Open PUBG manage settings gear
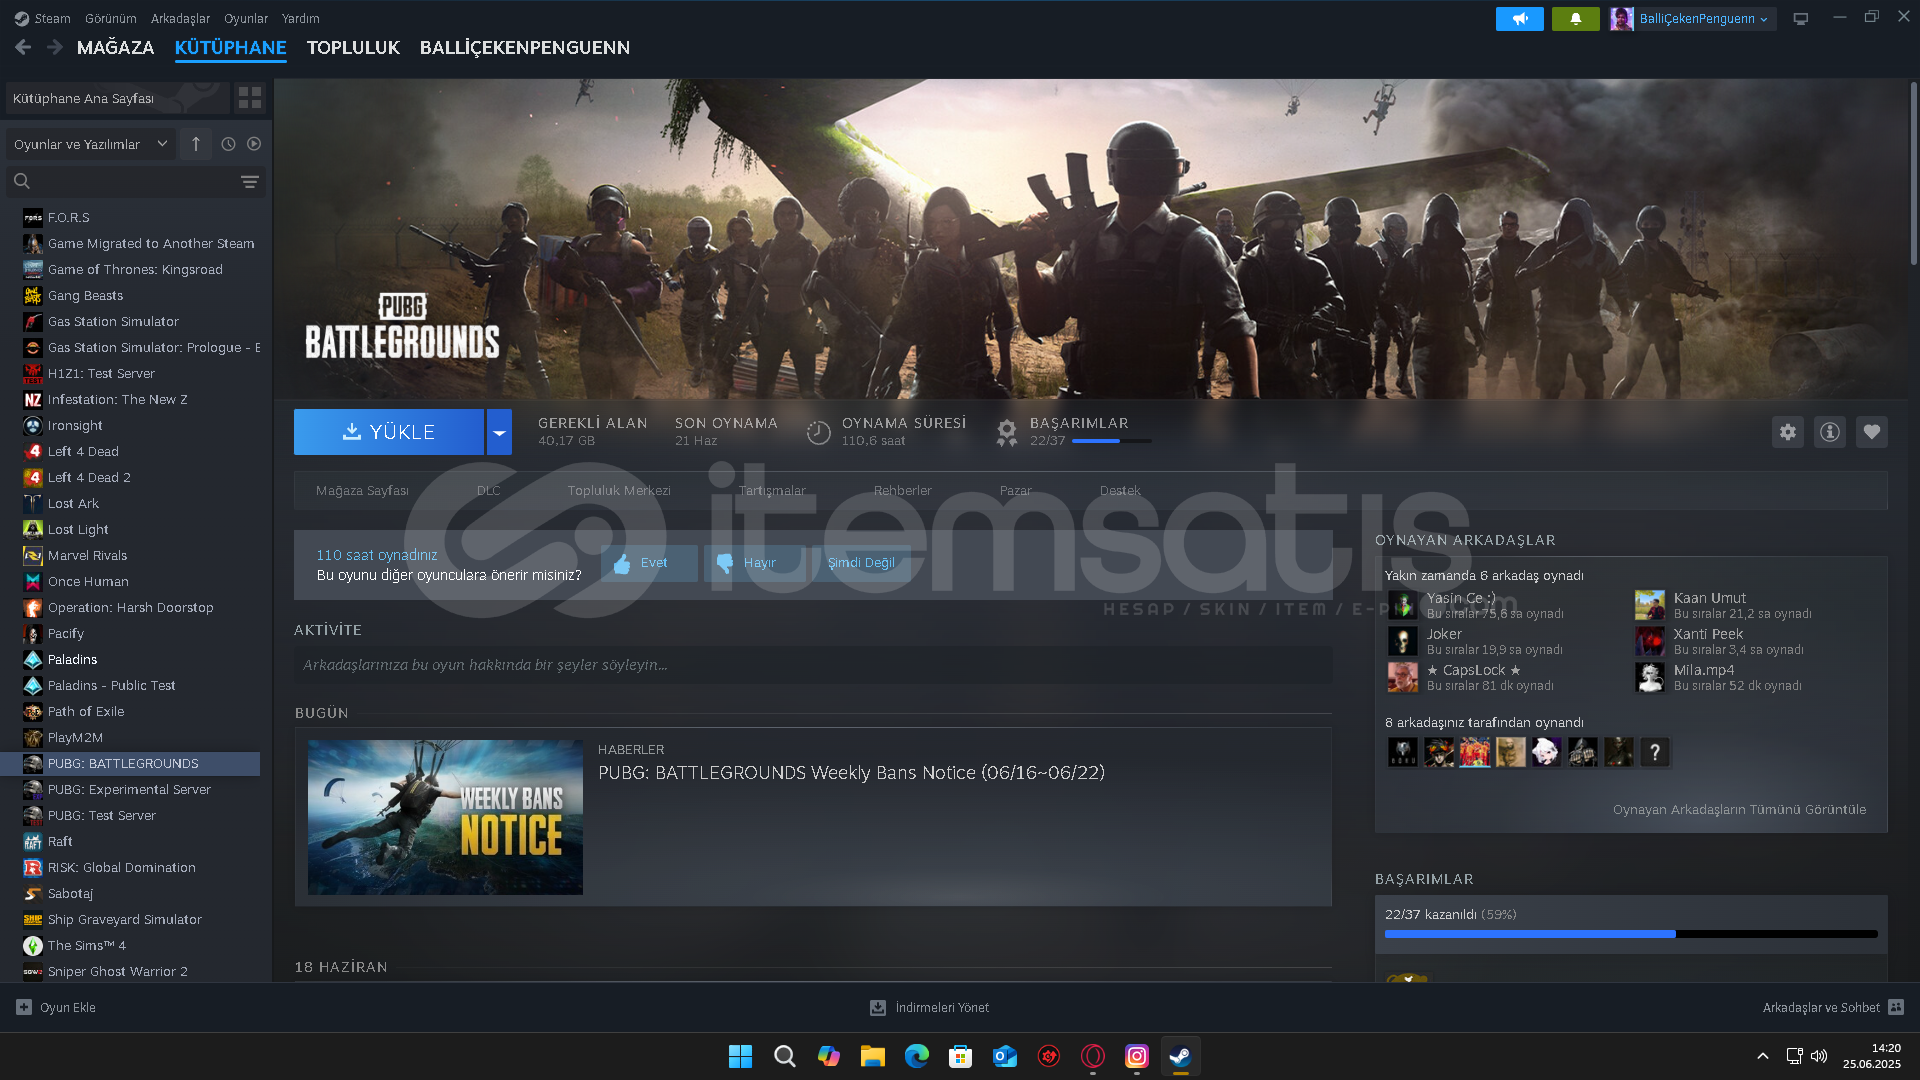The height and width of the screenshot is (1080, 1920). coord(1788,432)
